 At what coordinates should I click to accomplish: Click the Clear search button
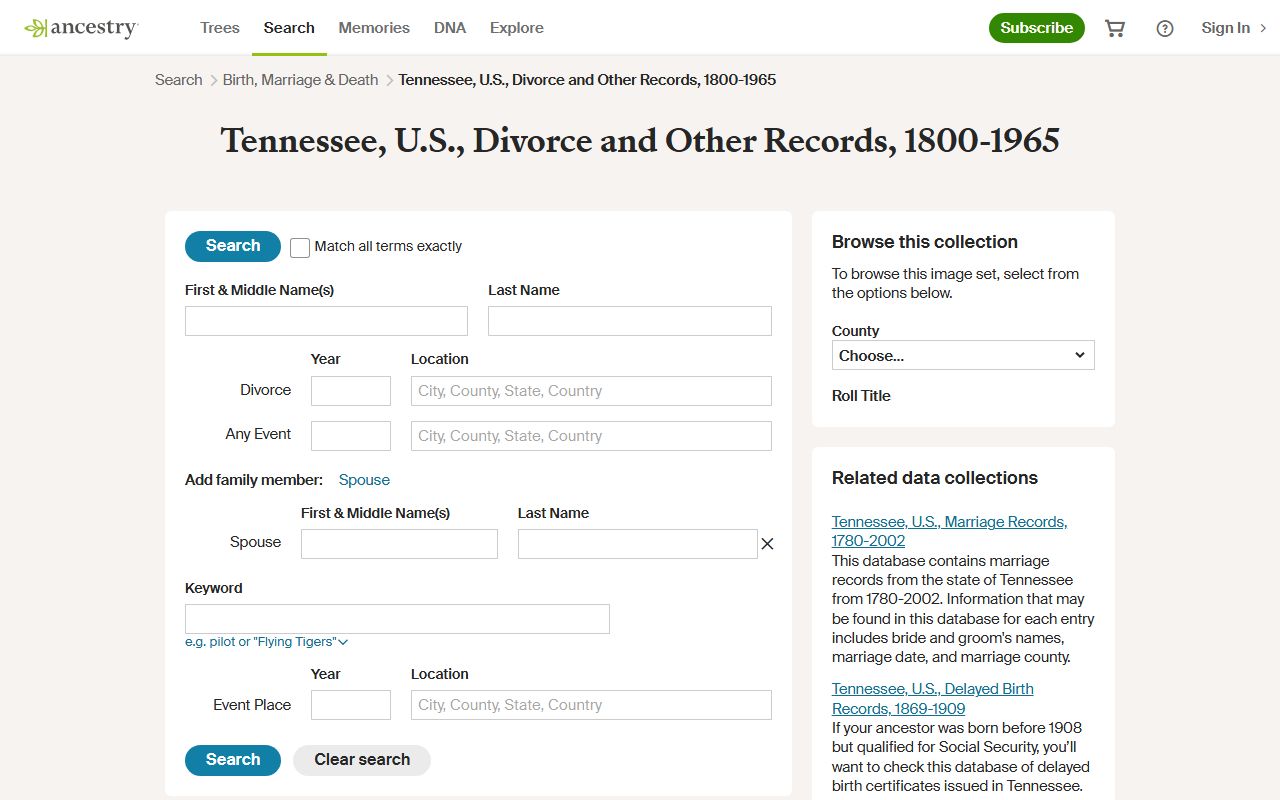pos(362,760)
